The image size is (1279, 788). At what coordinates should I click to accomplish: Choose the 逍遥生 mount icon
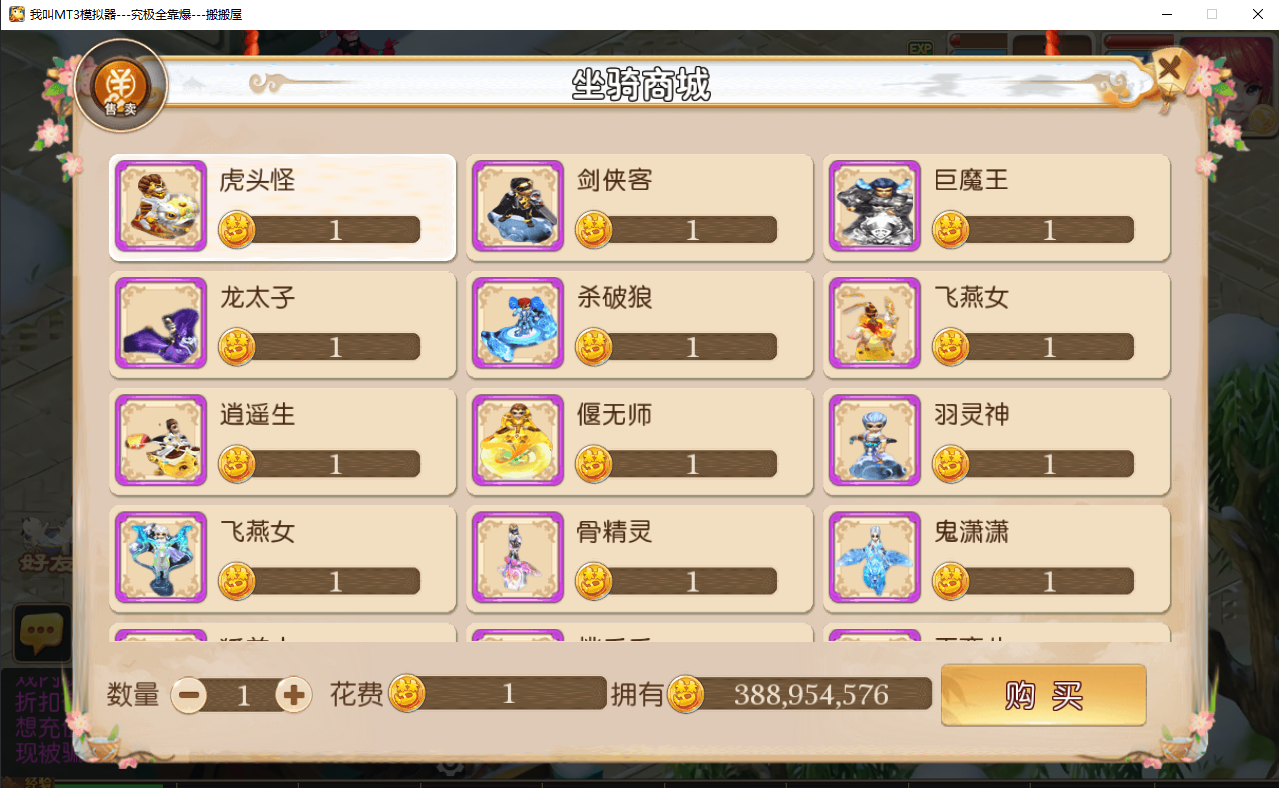161,441
